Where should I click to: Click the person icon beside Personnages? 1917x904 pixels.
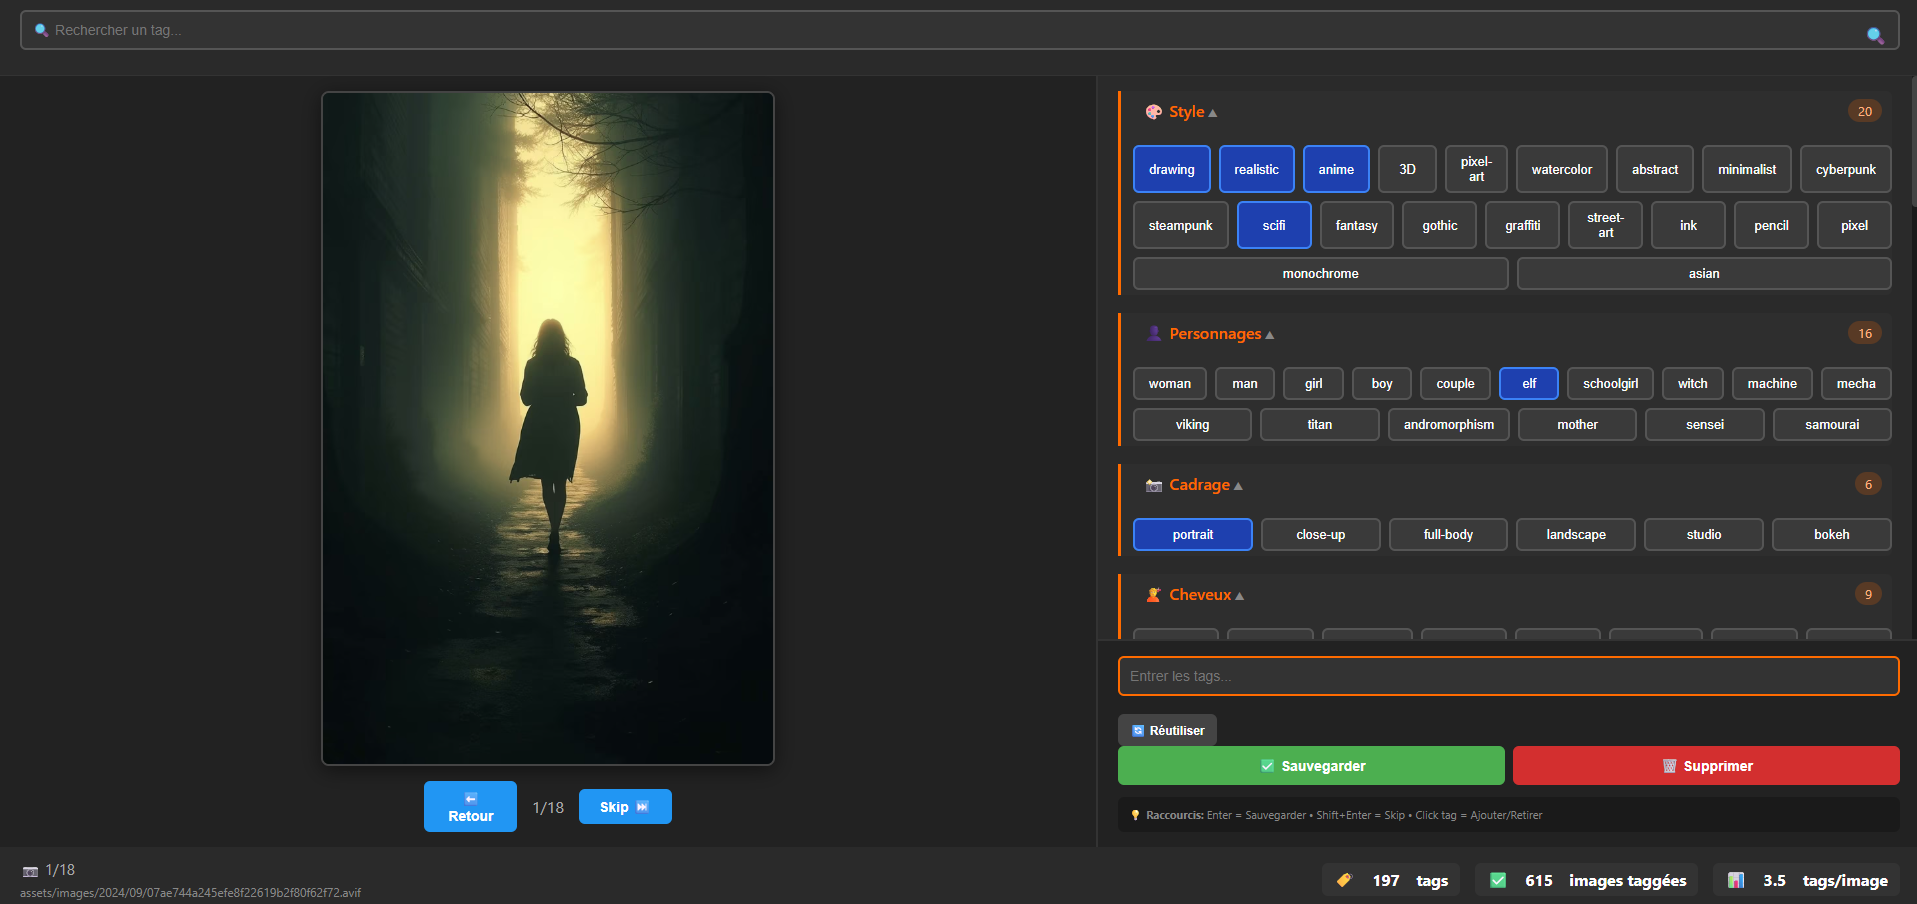[1156, 333]
